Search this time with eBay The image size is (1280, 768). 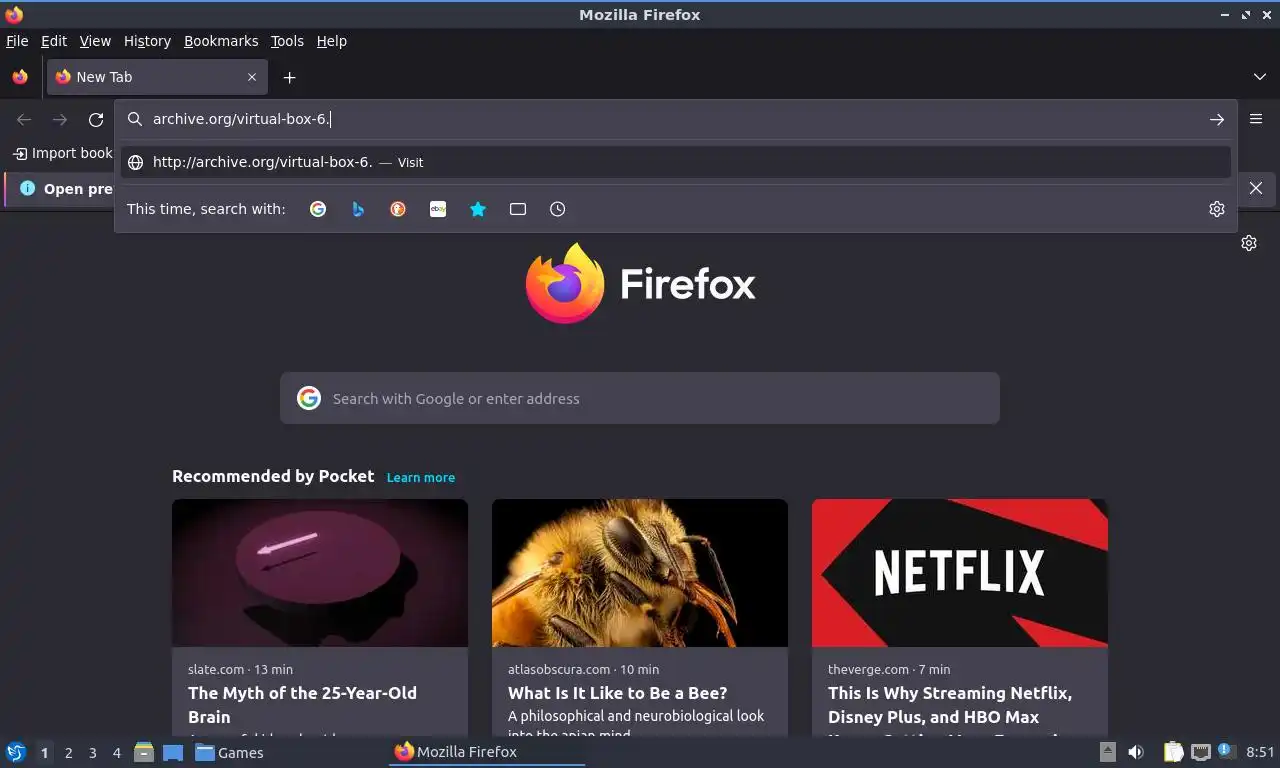click(438, 209)
